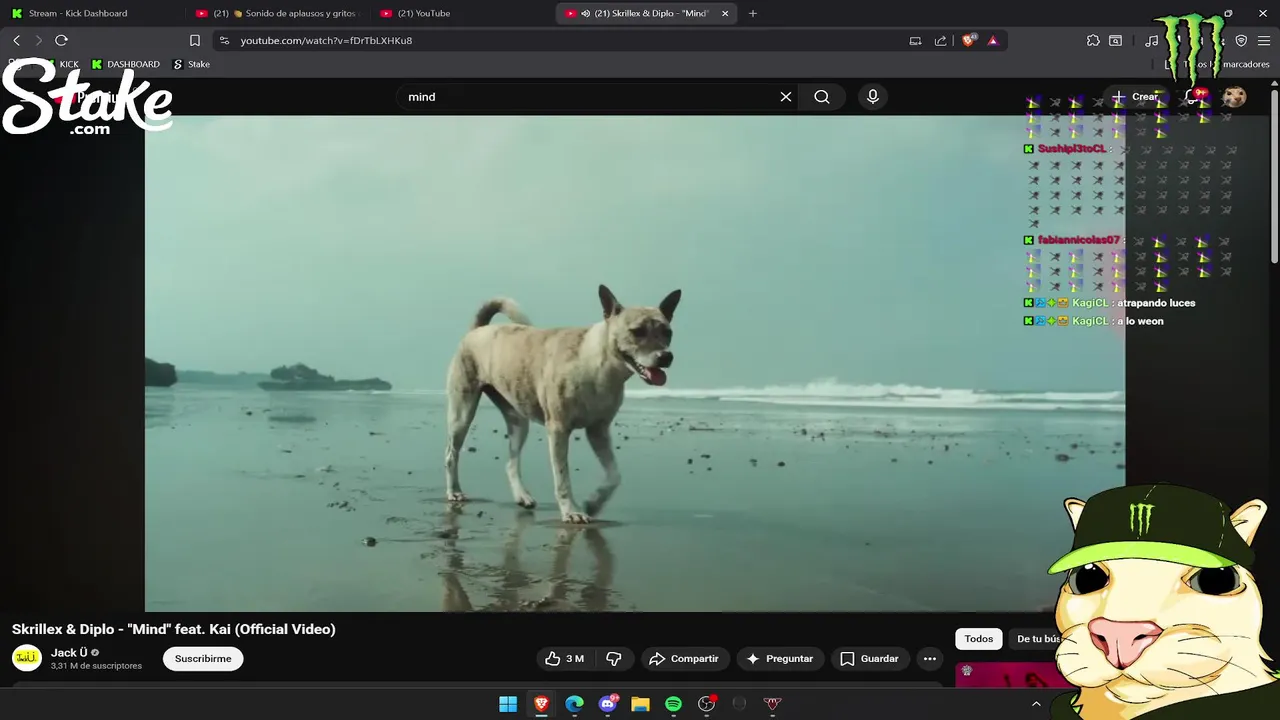Open the Brave Shields lion icon

click(968, 40)
